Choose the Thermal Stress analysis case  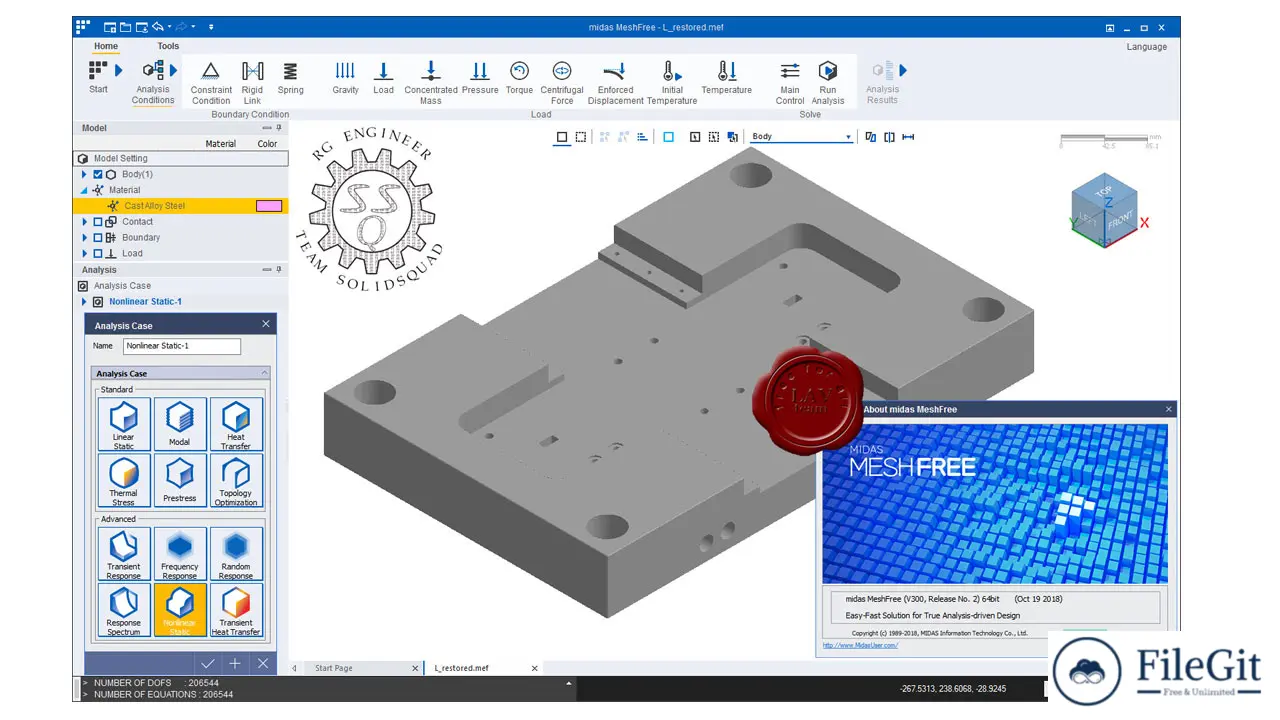click(124, 481)
